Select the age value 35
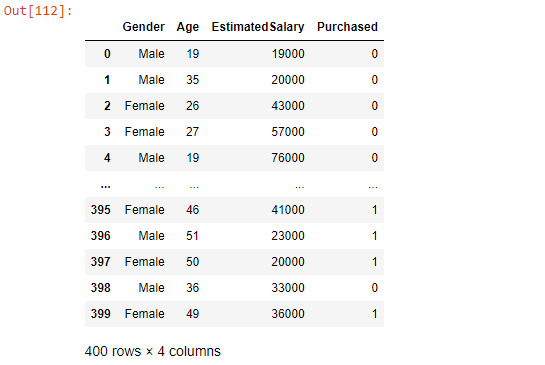The height and width of the screenshot is (365, 545). [192, 80]
